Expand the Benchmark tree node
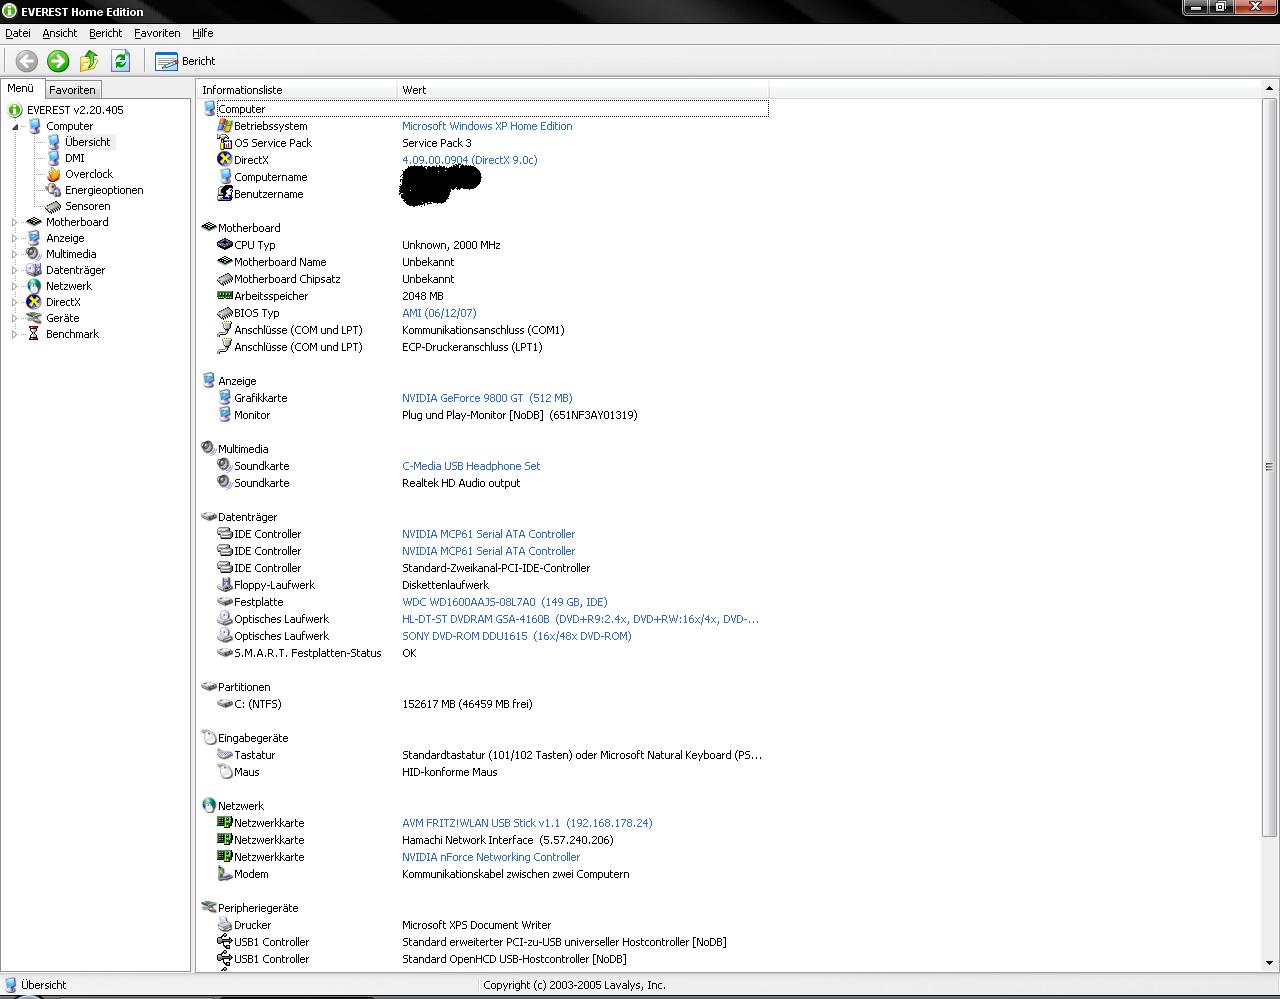This screenshot has height=999, width=1280. (15, 335)
